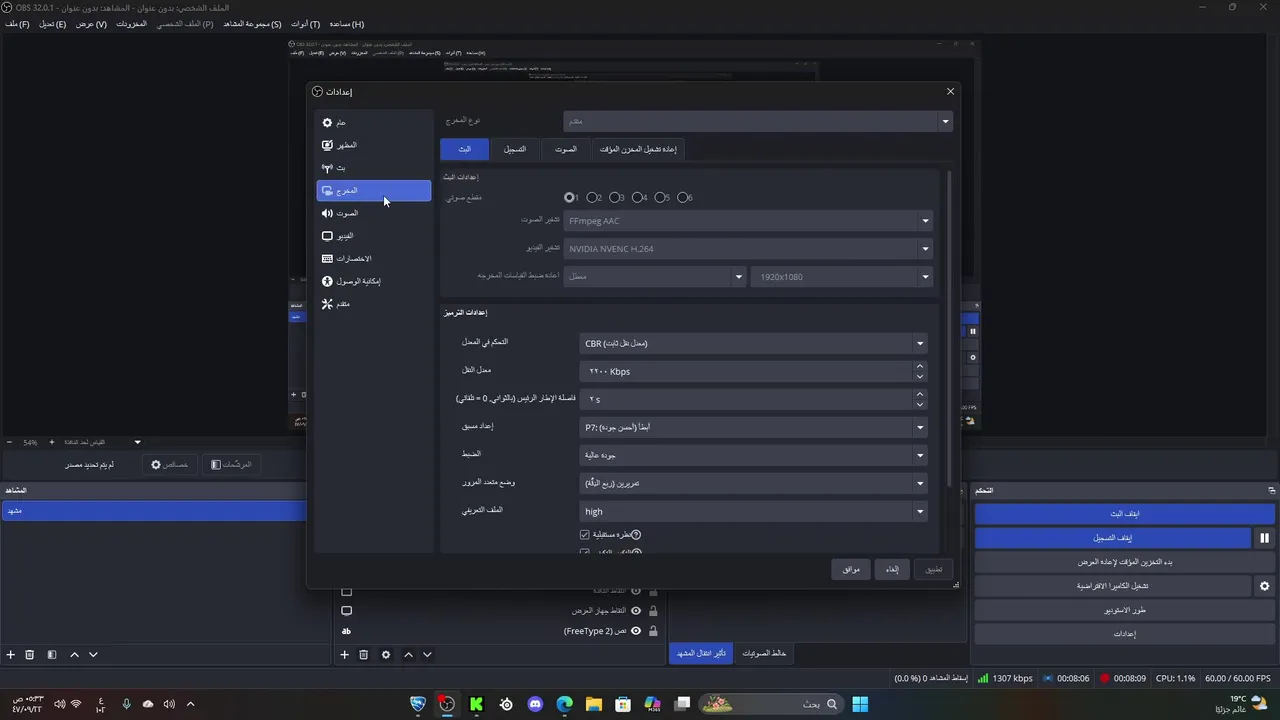Switch to Recording (التسجيل) tab
Screen dimensions: 1280x720
point(515,149)
